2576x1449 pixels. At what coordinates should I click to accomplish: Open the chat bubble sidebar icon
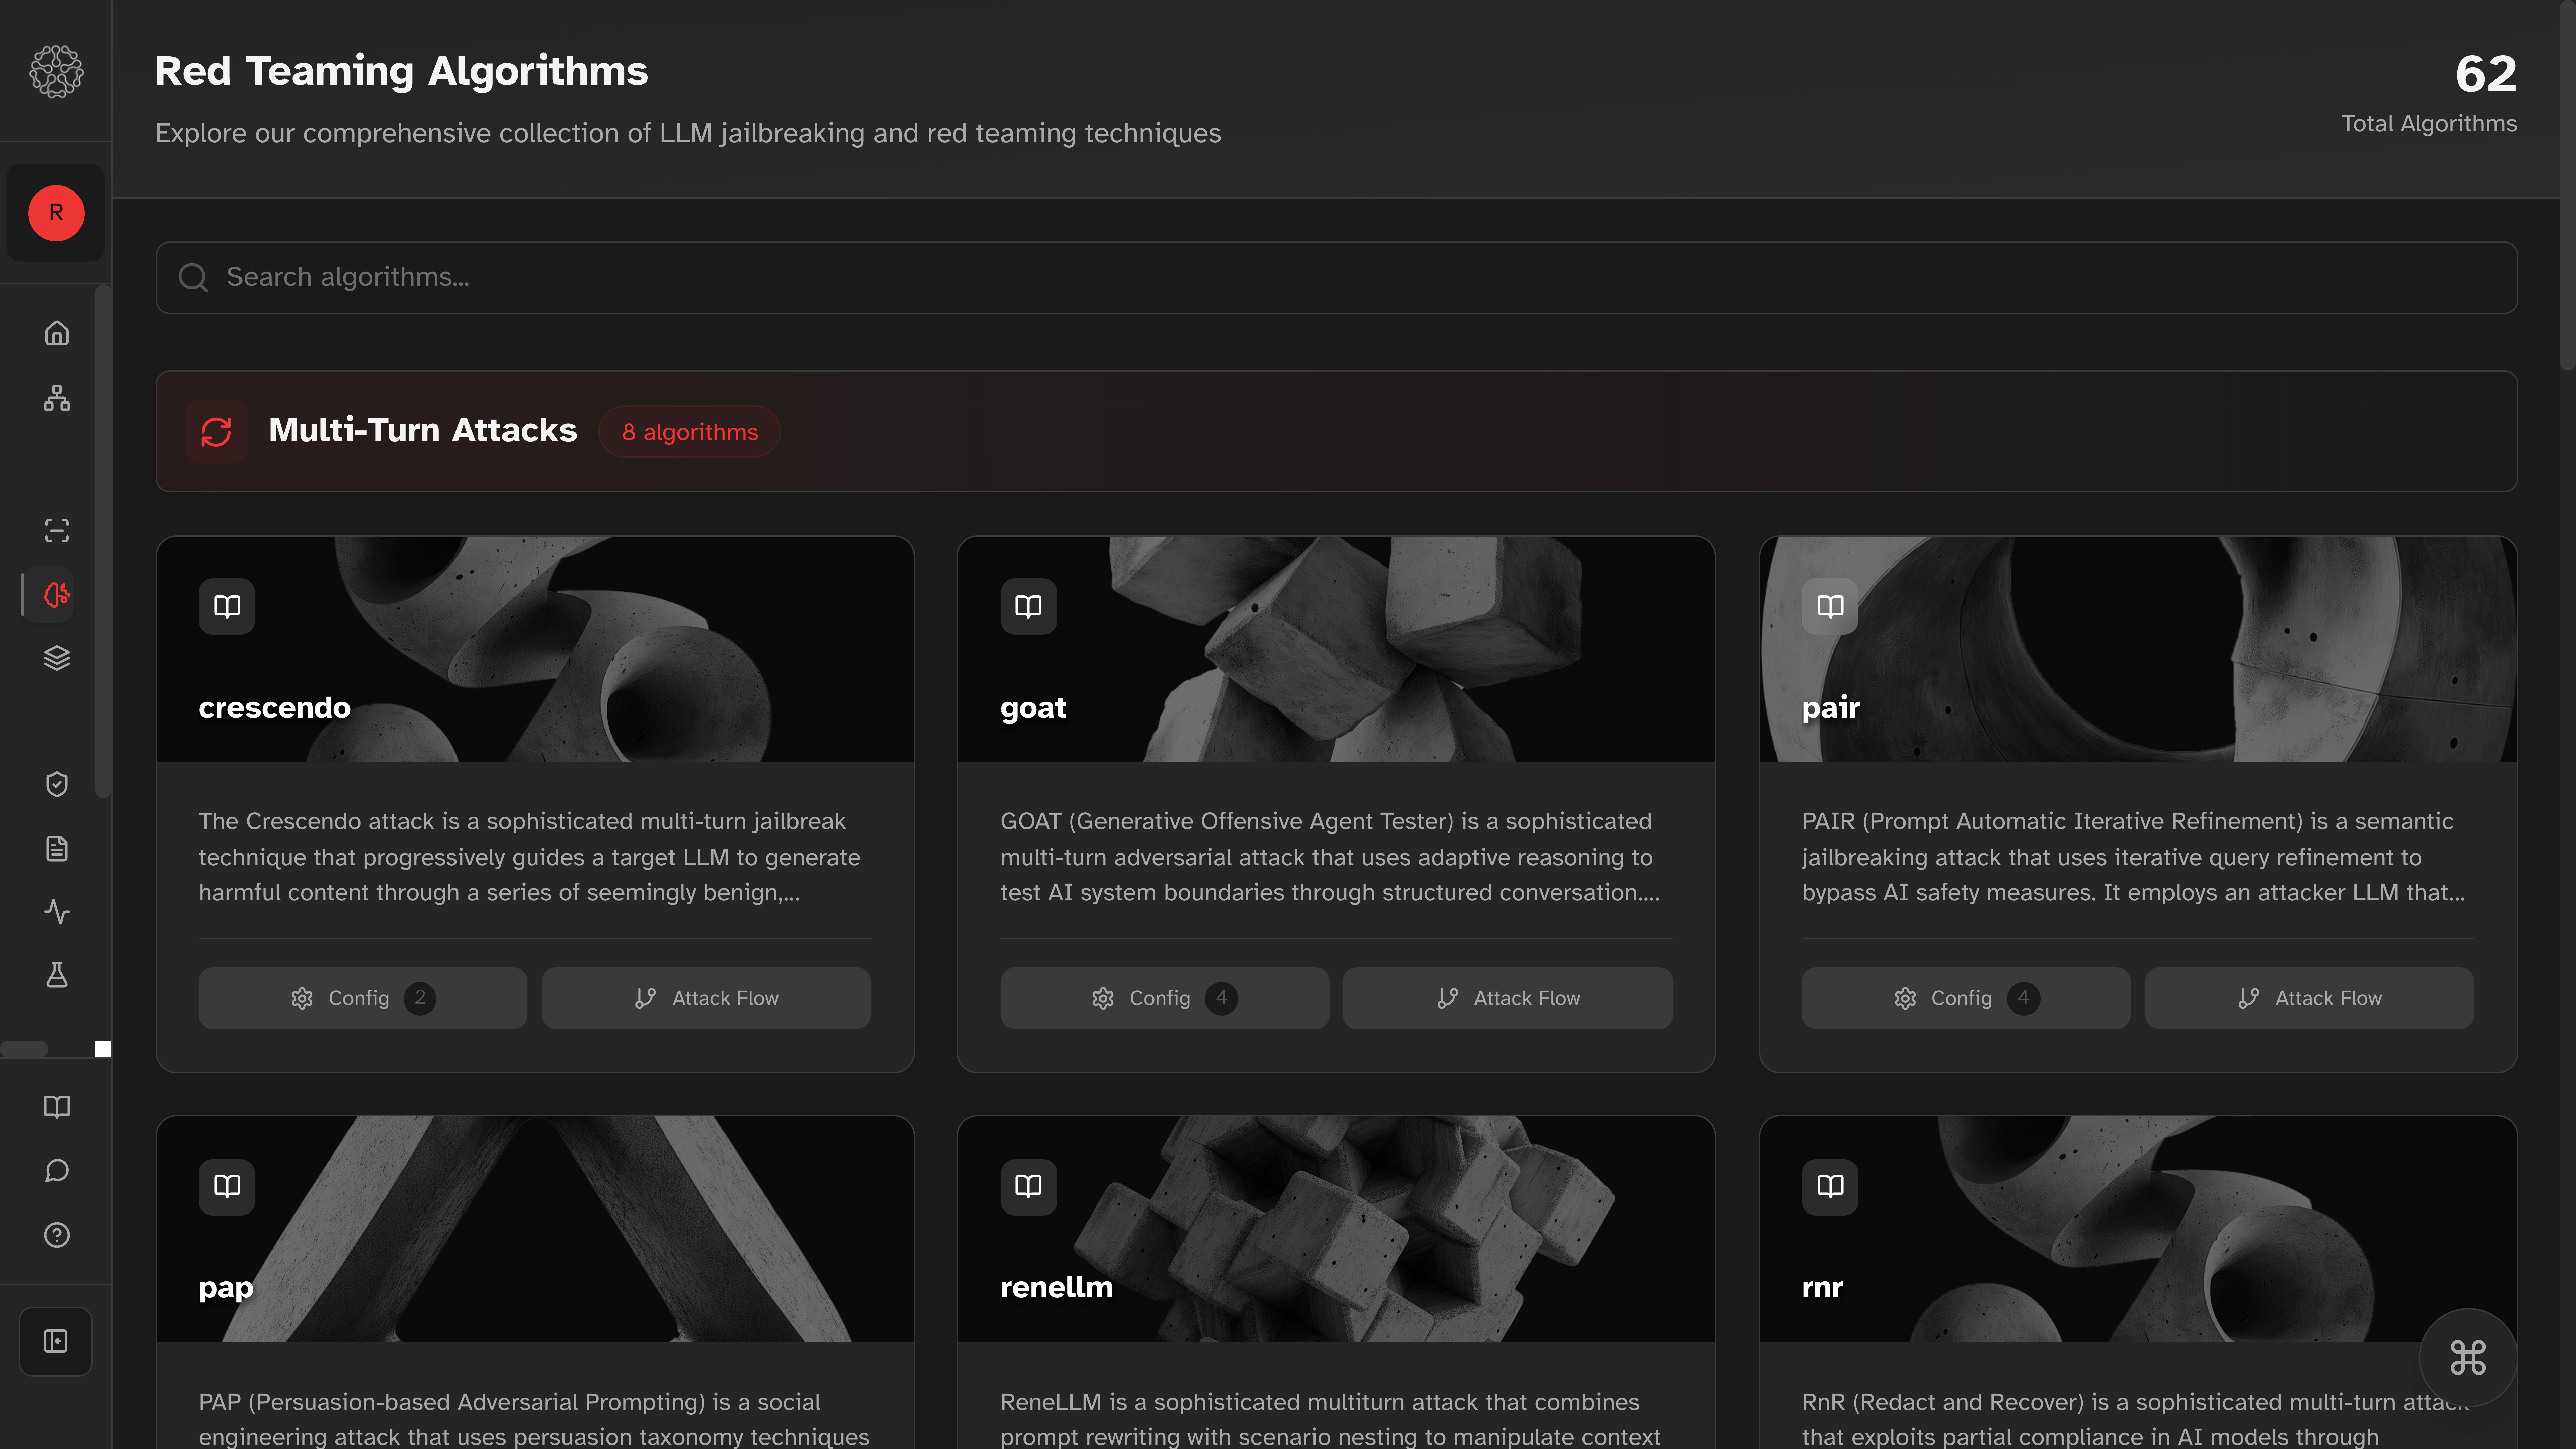57,1170
